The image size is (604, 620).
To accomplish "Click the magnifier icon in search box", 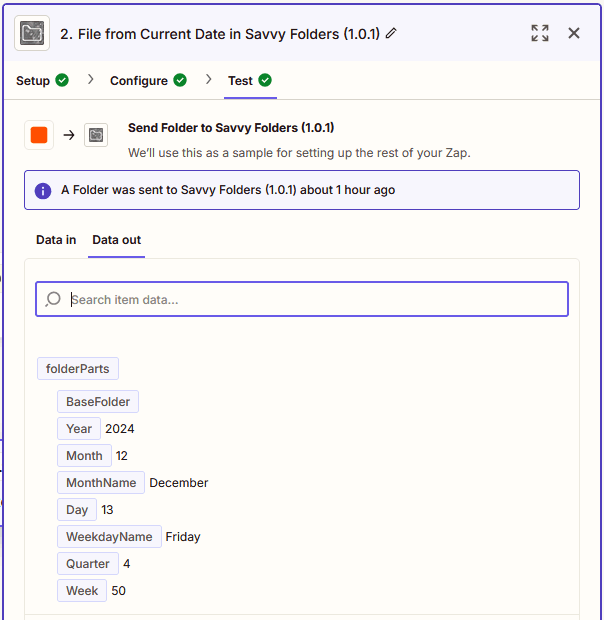I will pos(53,299).
